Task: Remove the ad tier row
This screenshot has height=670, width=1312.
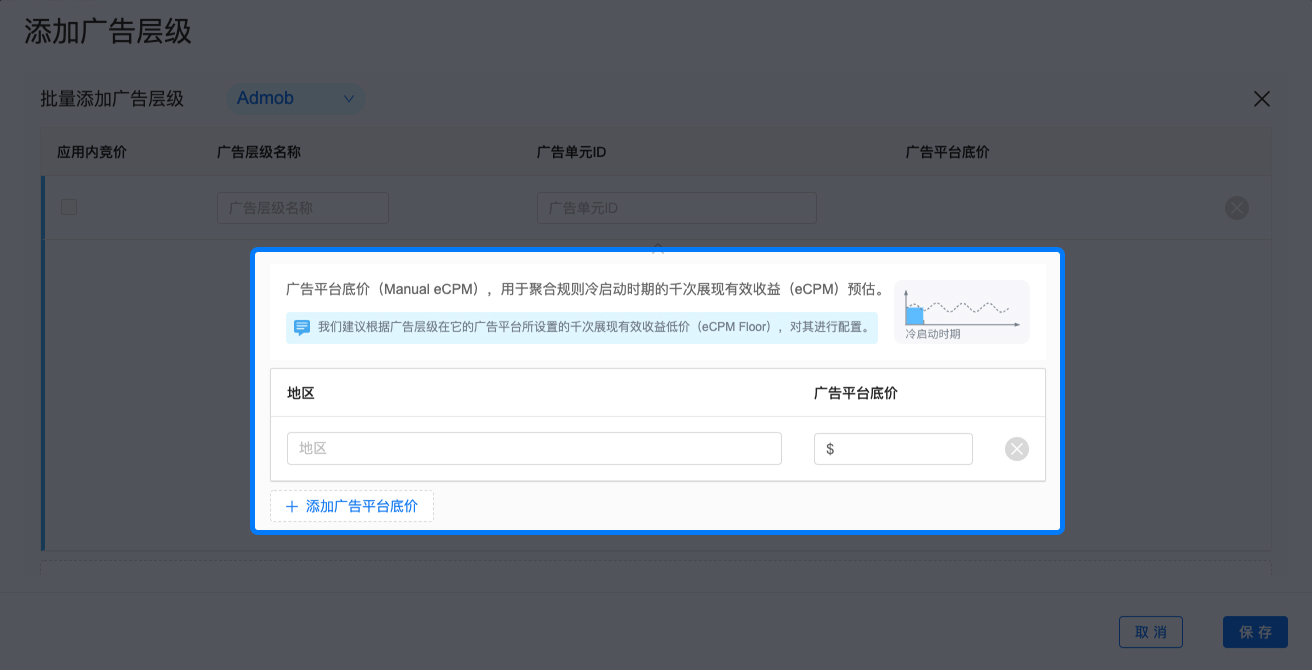Action: pyautogui.click(x=1237, y=208)
